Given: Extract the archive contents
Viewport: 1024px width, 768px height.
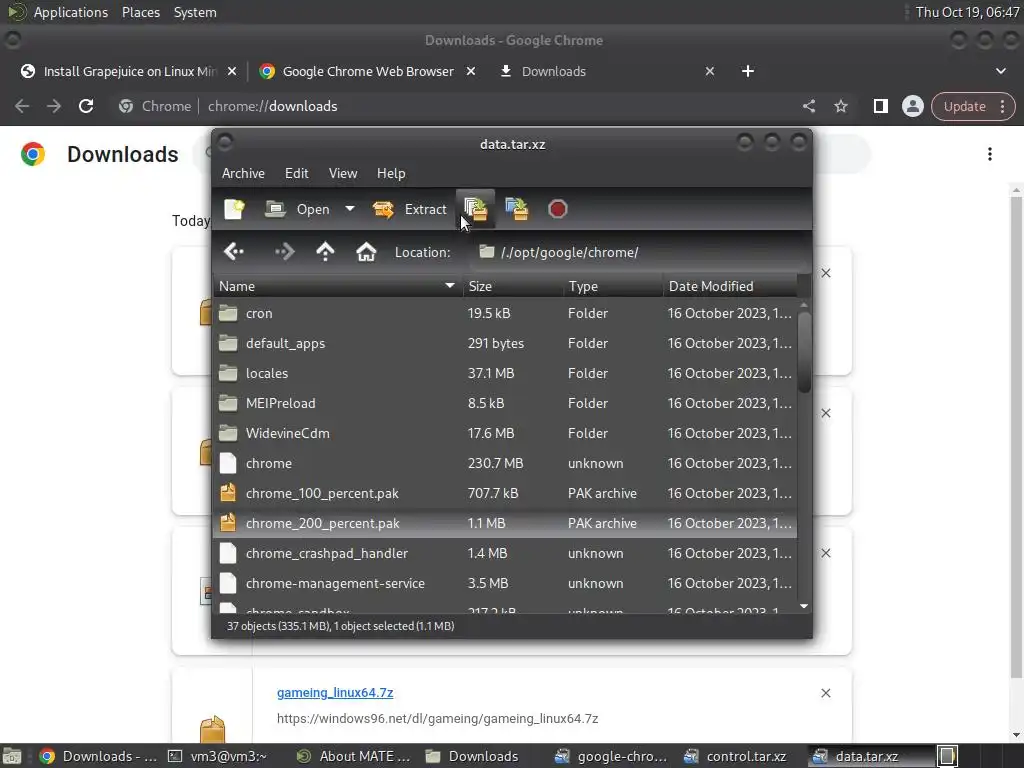Looking at the screenshot, I should pyautogui.click(x=409, y=209).
